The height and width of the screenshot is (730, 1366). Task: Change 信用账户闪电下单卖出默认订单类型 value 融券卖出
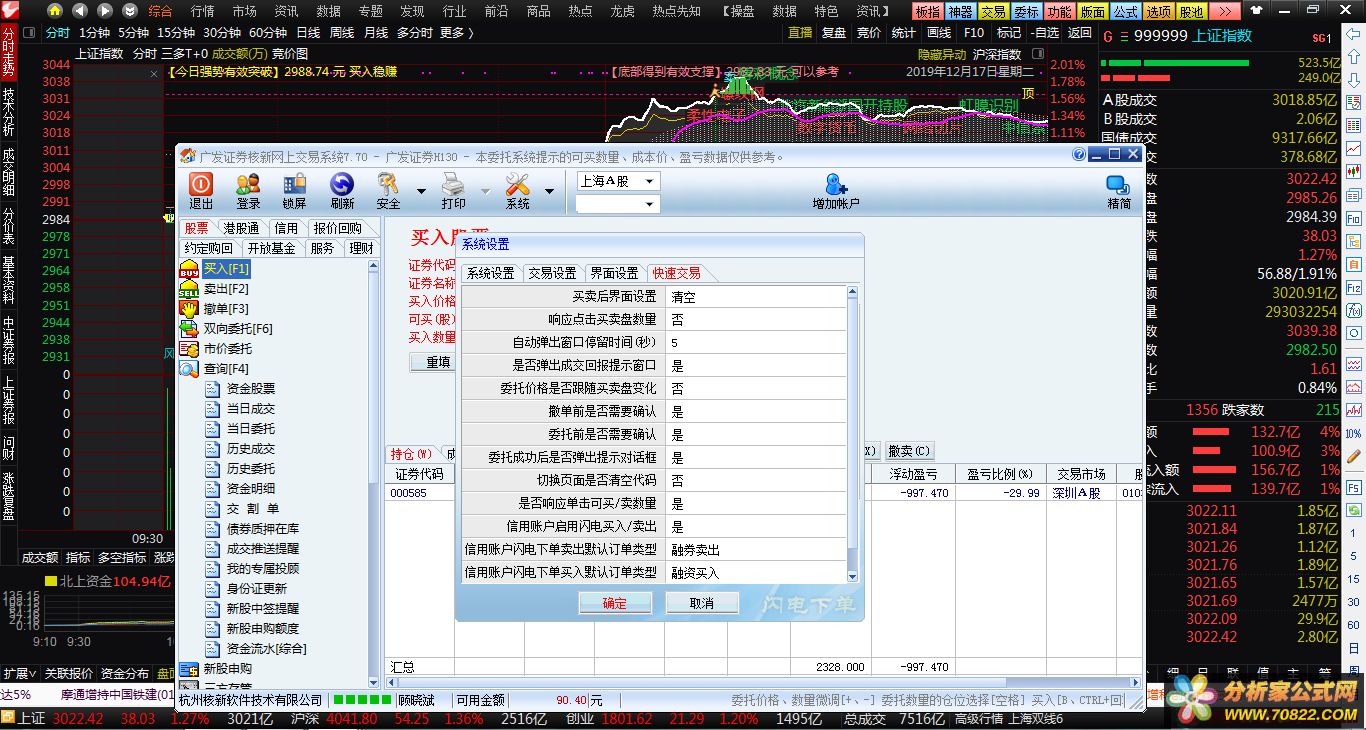click(755, 550)
